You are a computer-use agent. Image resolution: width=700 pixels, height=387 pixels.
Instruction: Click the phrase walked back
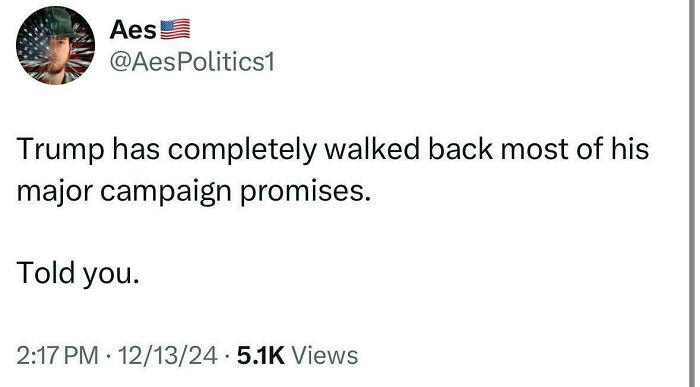(408, 149)
